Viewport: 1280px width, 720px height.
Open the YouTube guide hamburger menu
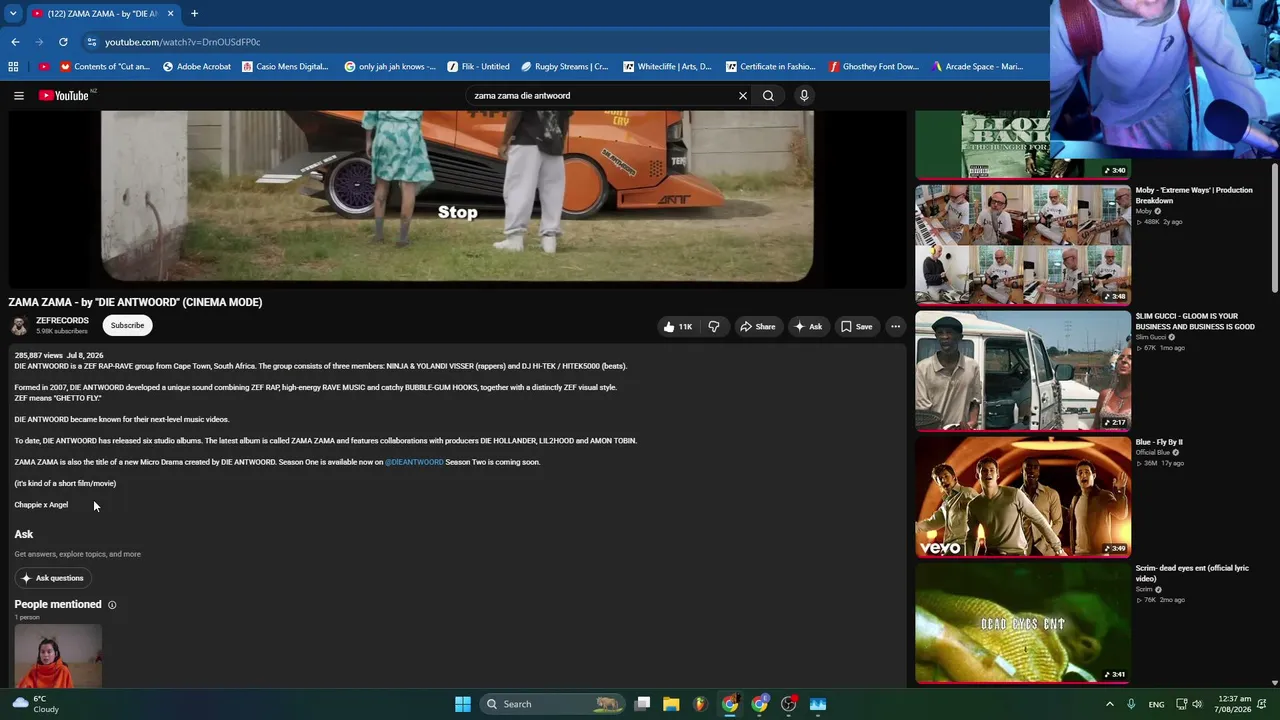pos(19,96)
